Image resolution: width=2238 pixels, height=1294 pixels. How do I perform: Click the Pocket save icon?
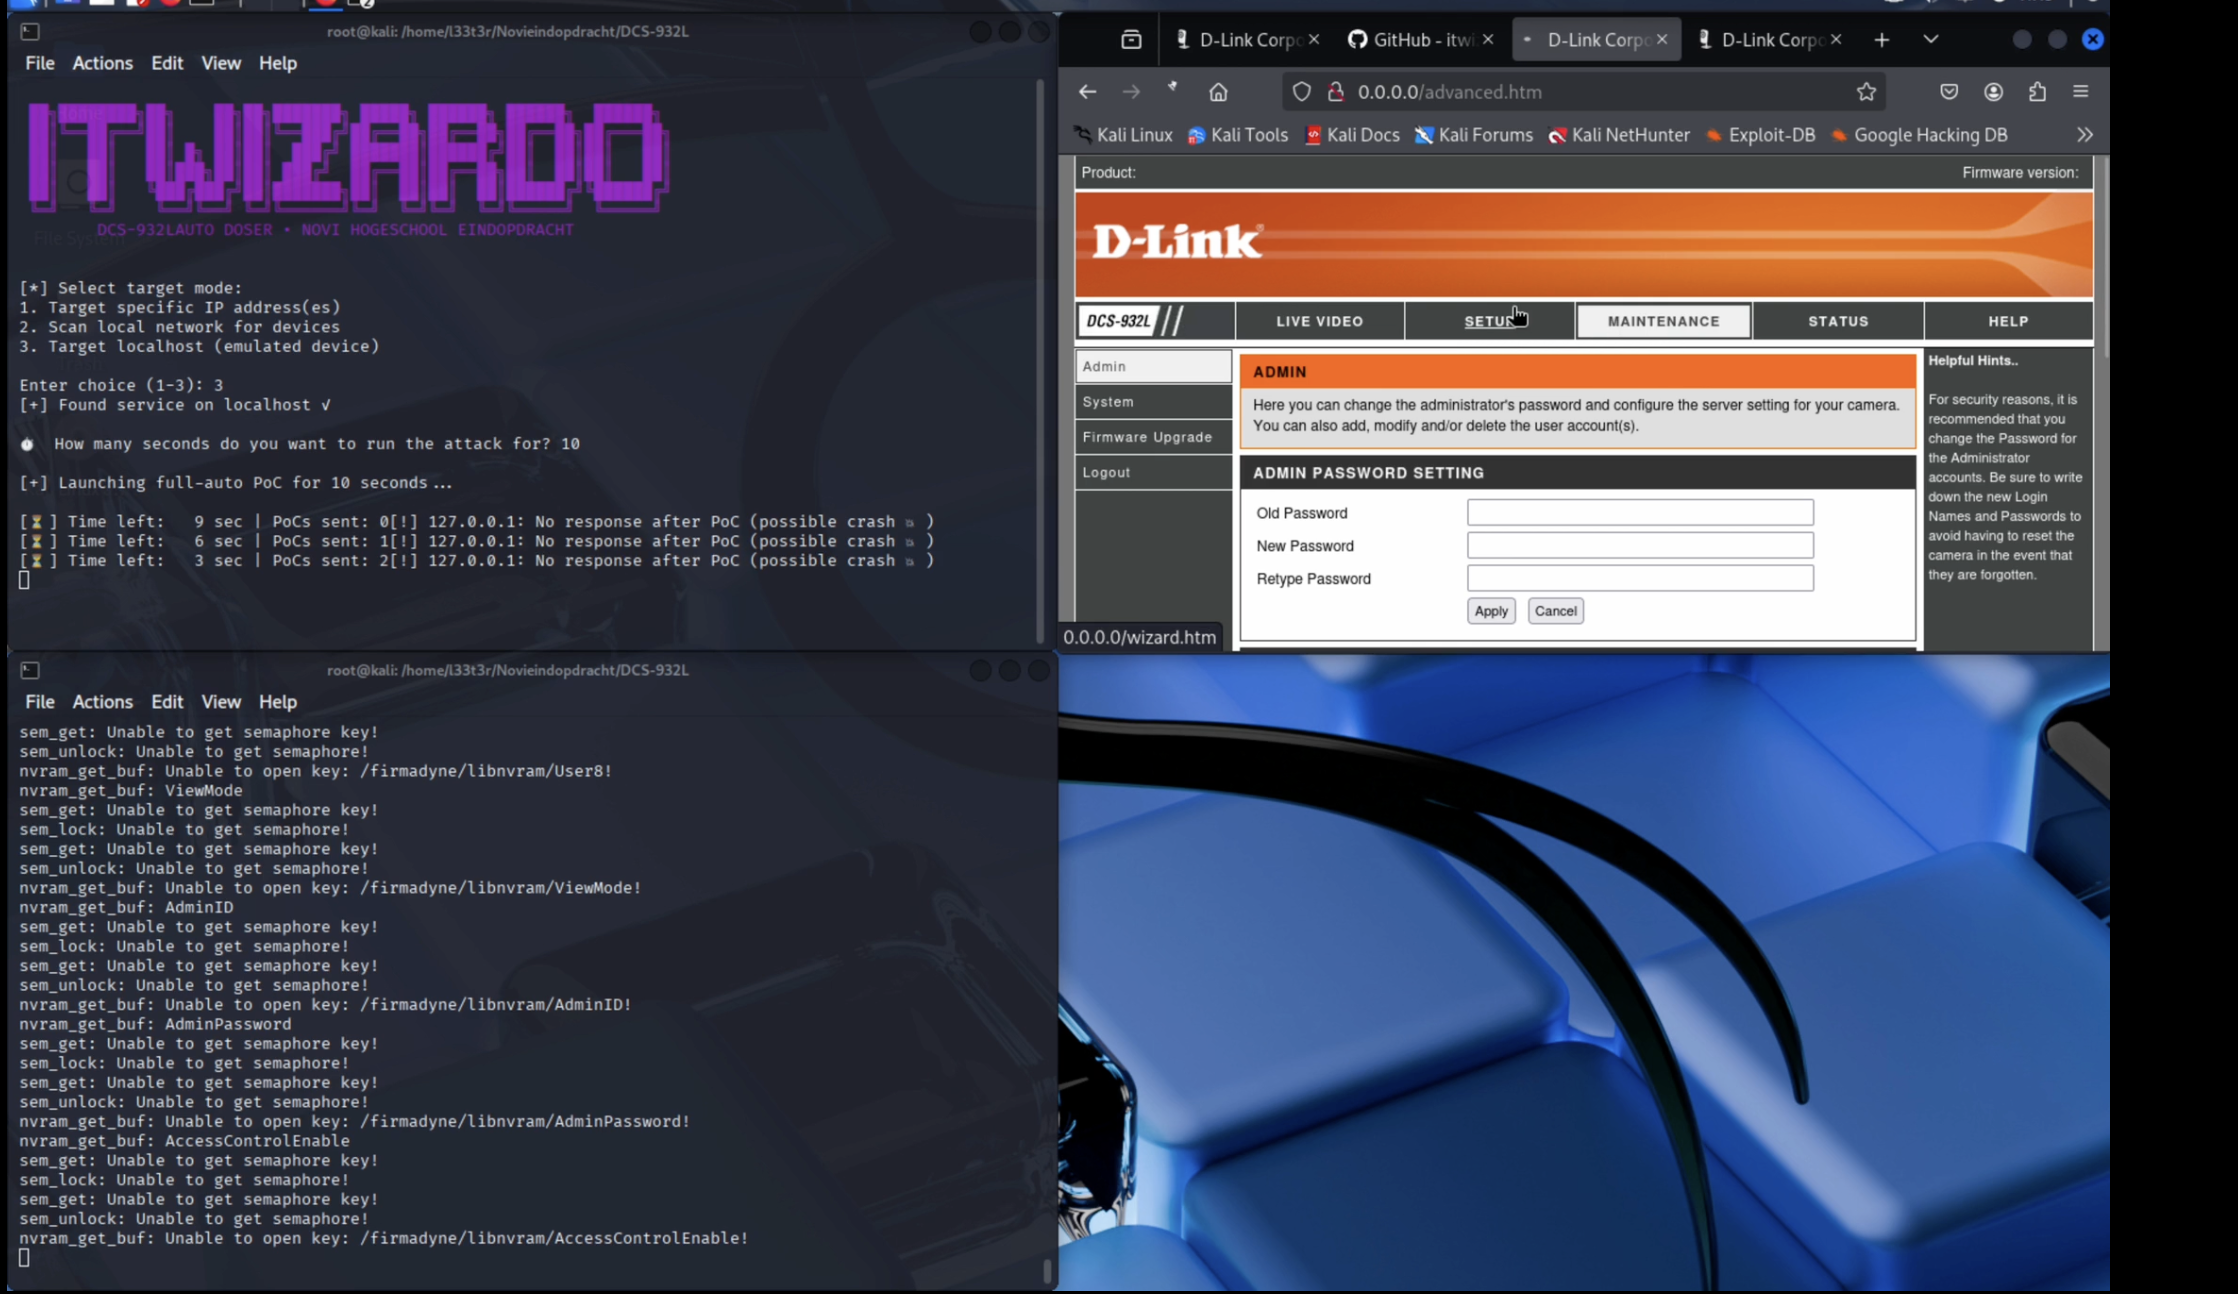[x=1949, y=92]
